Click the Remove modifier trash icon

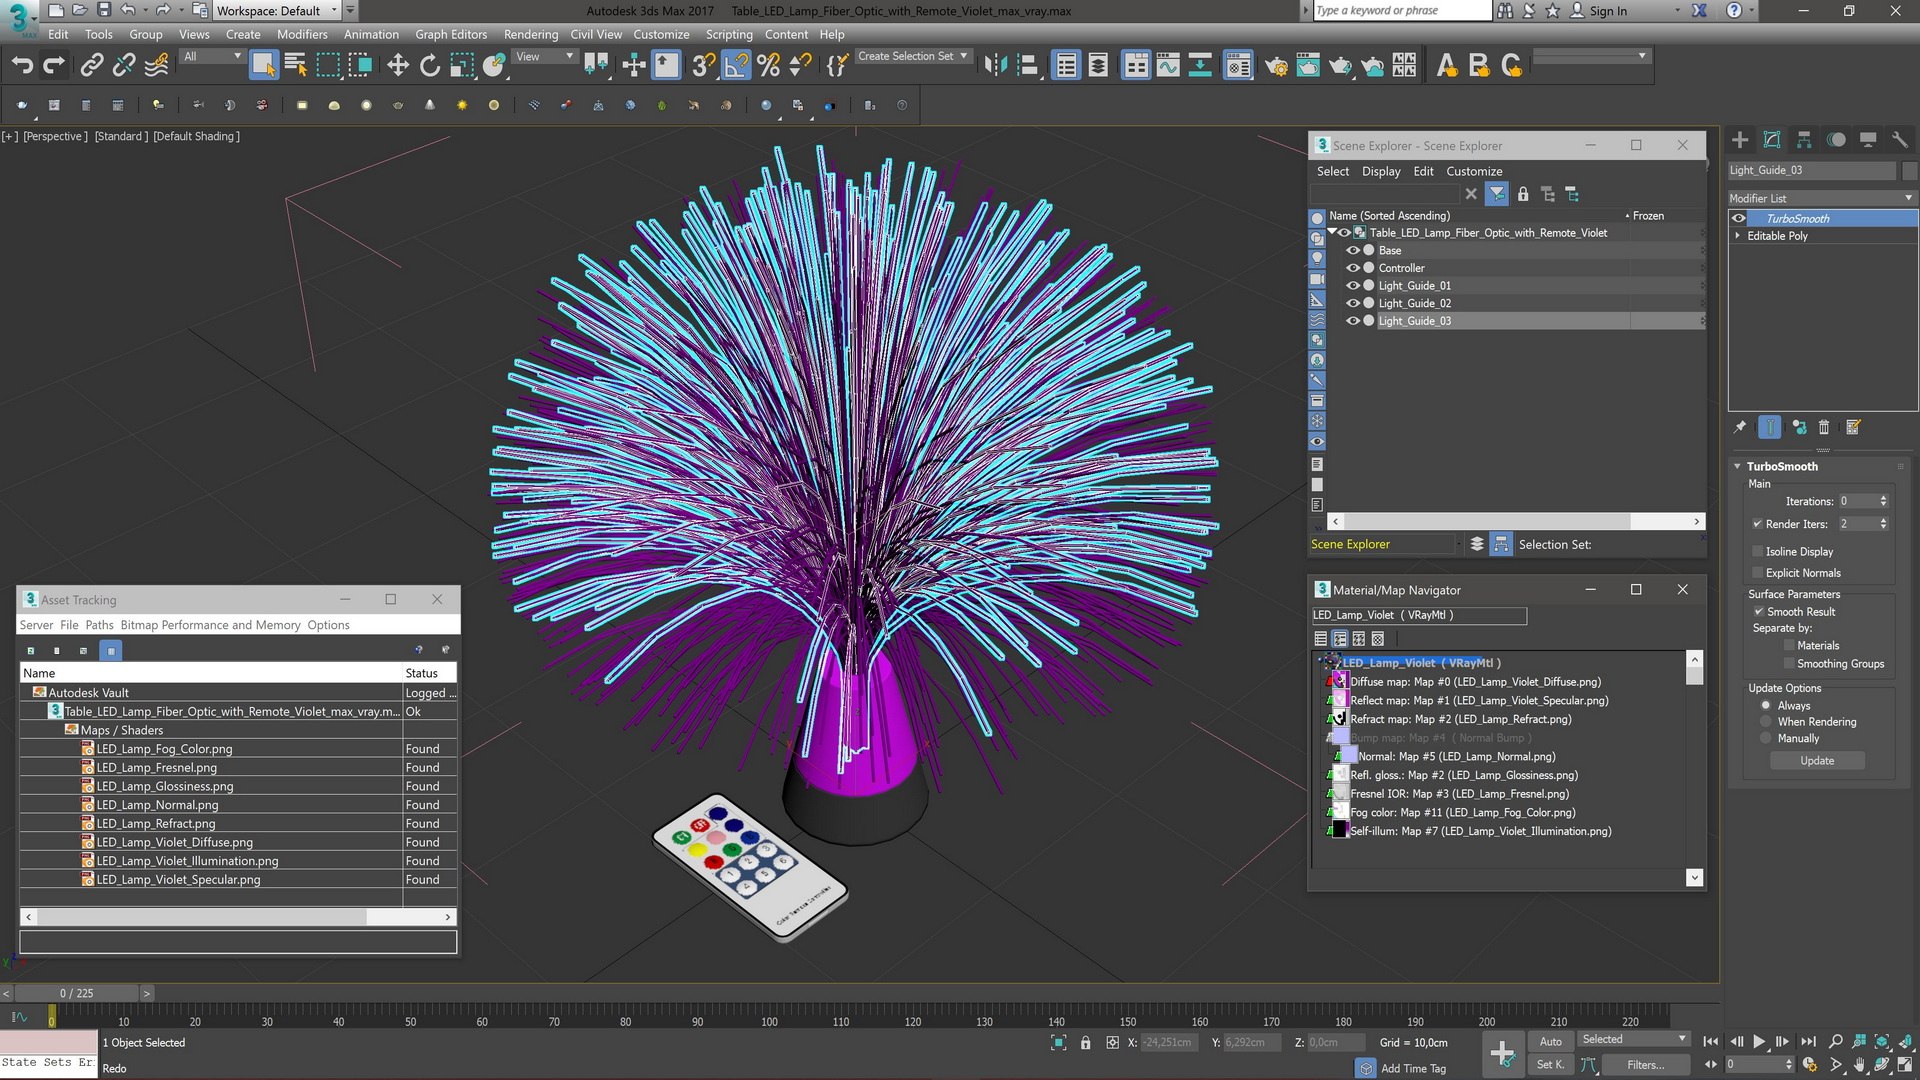(x=1824, y=428)
